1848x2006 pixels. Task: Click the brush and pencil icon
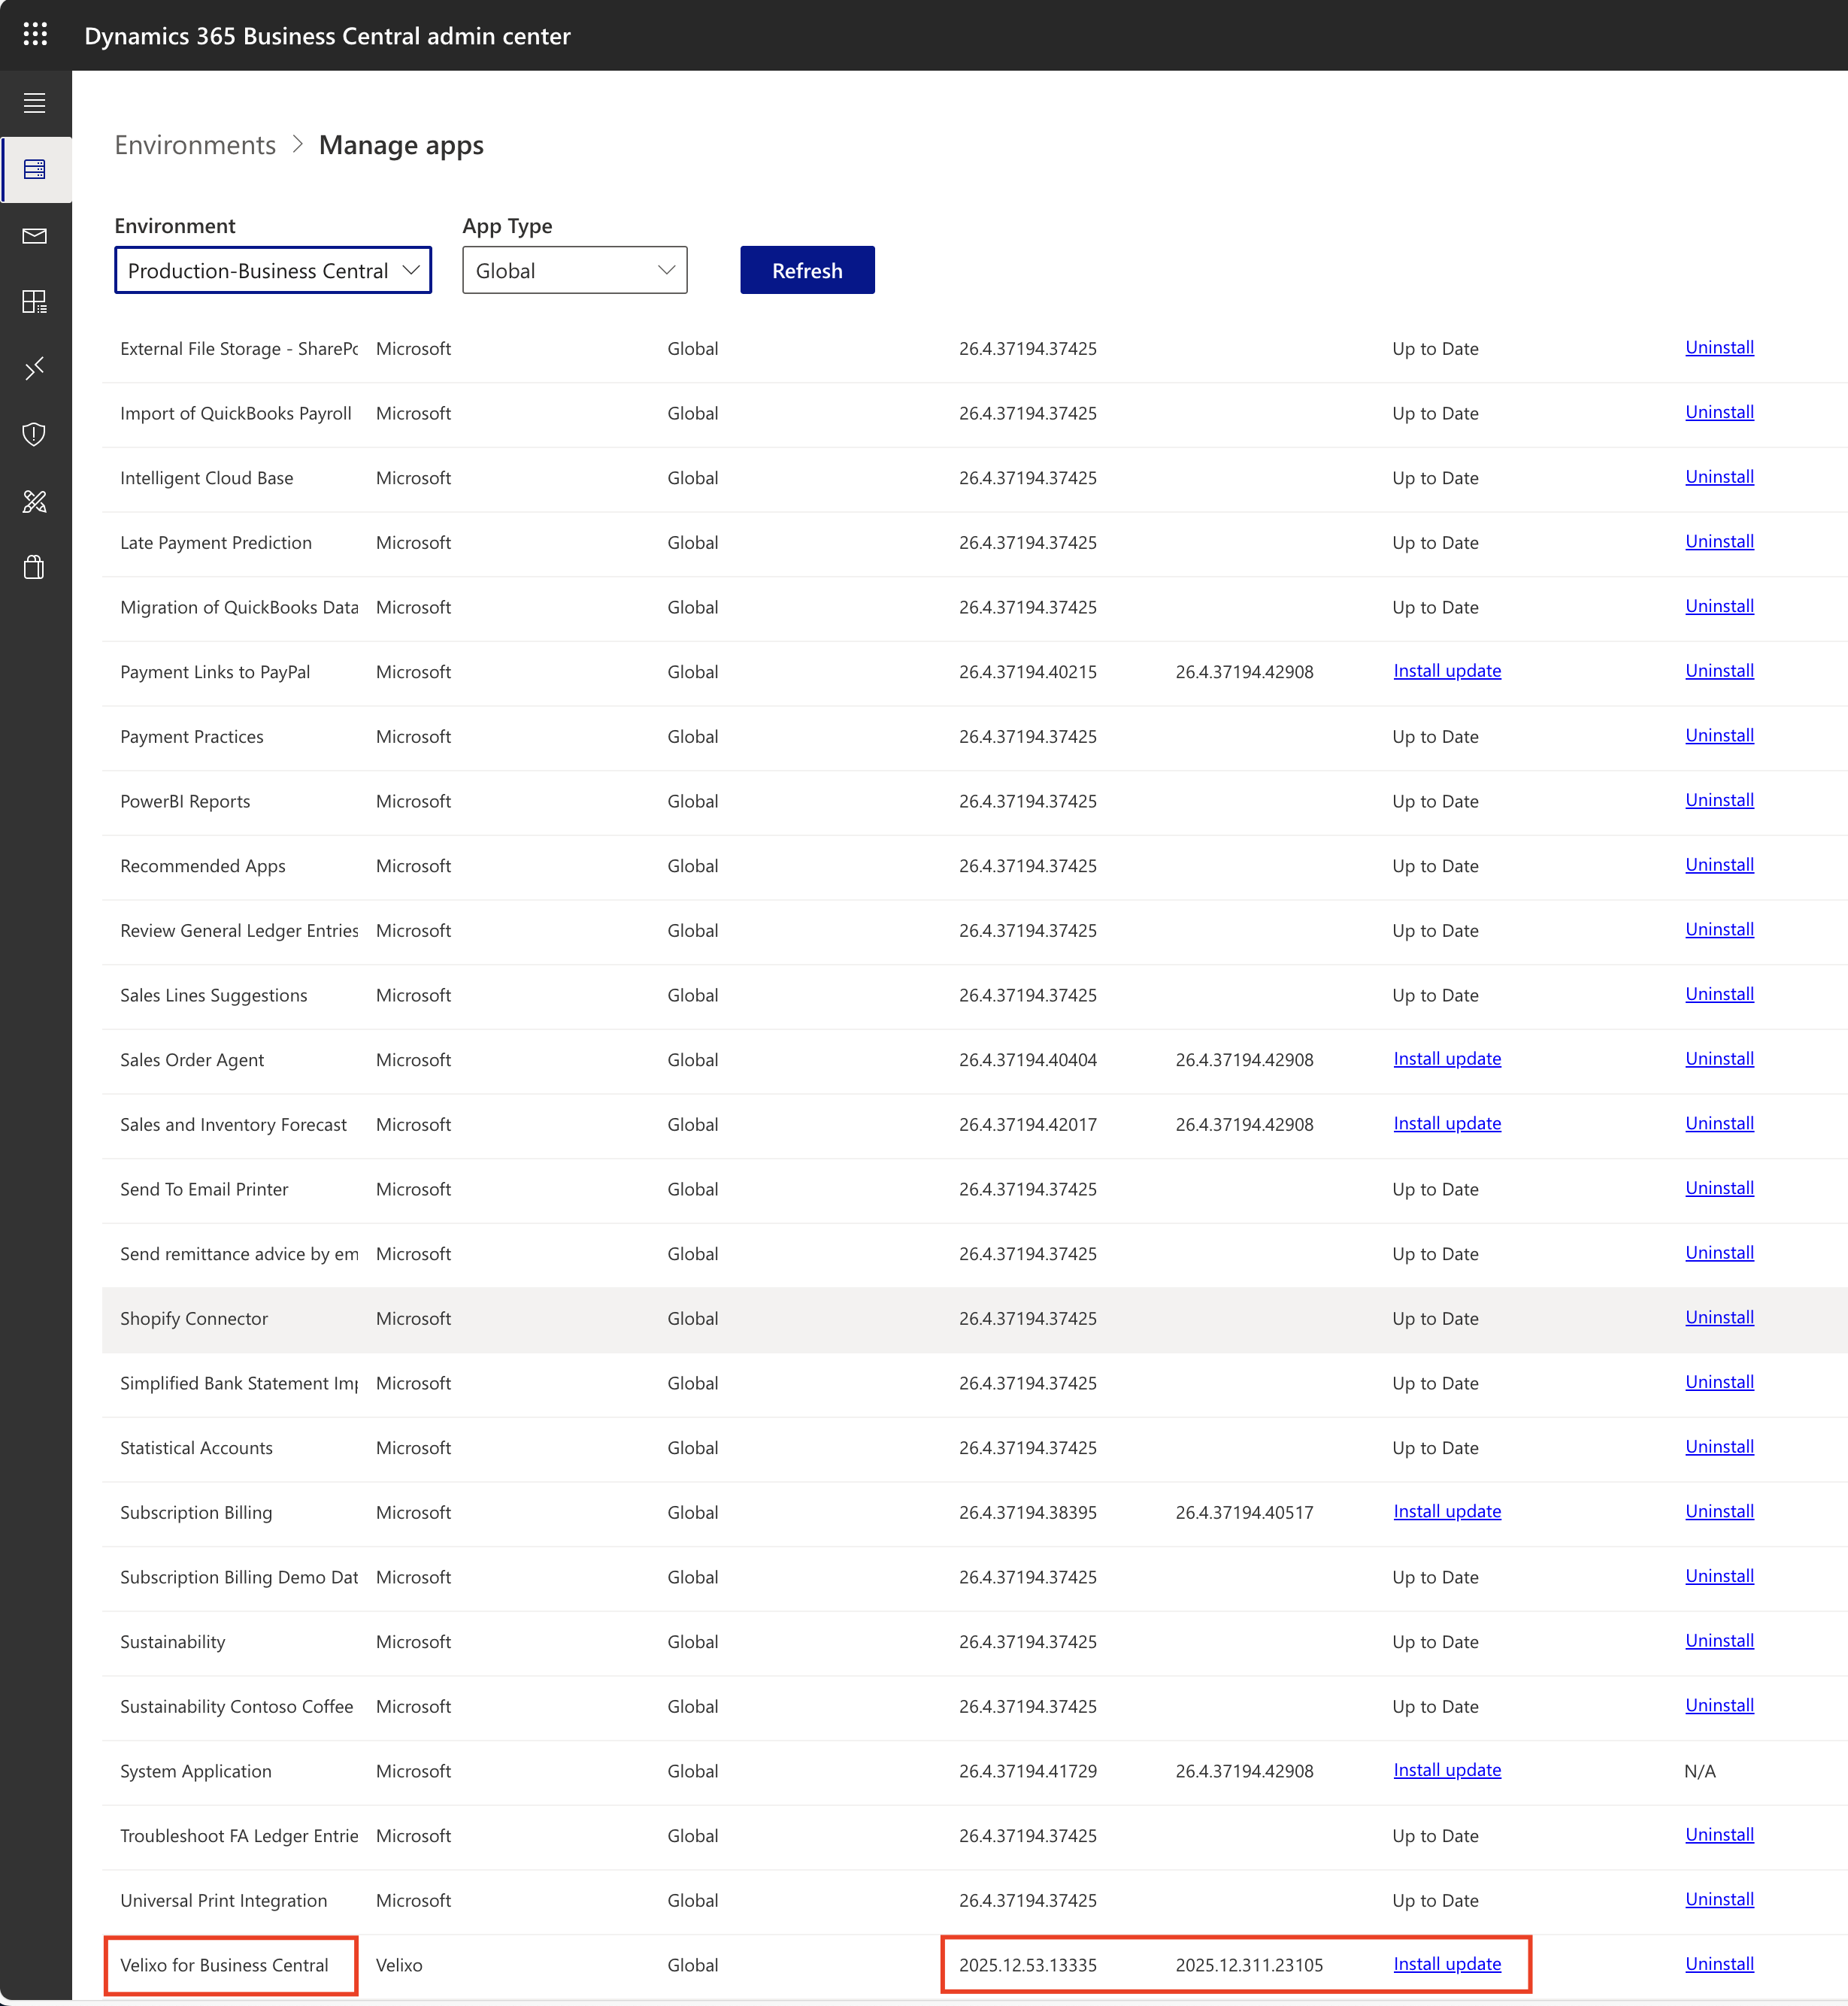point(35,501)
